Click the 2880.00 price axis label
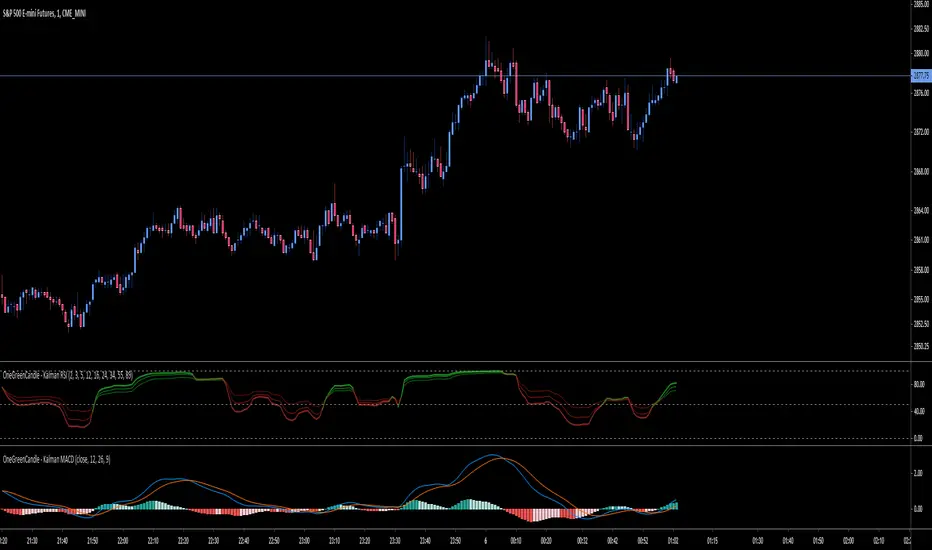 tap(921, 53)
